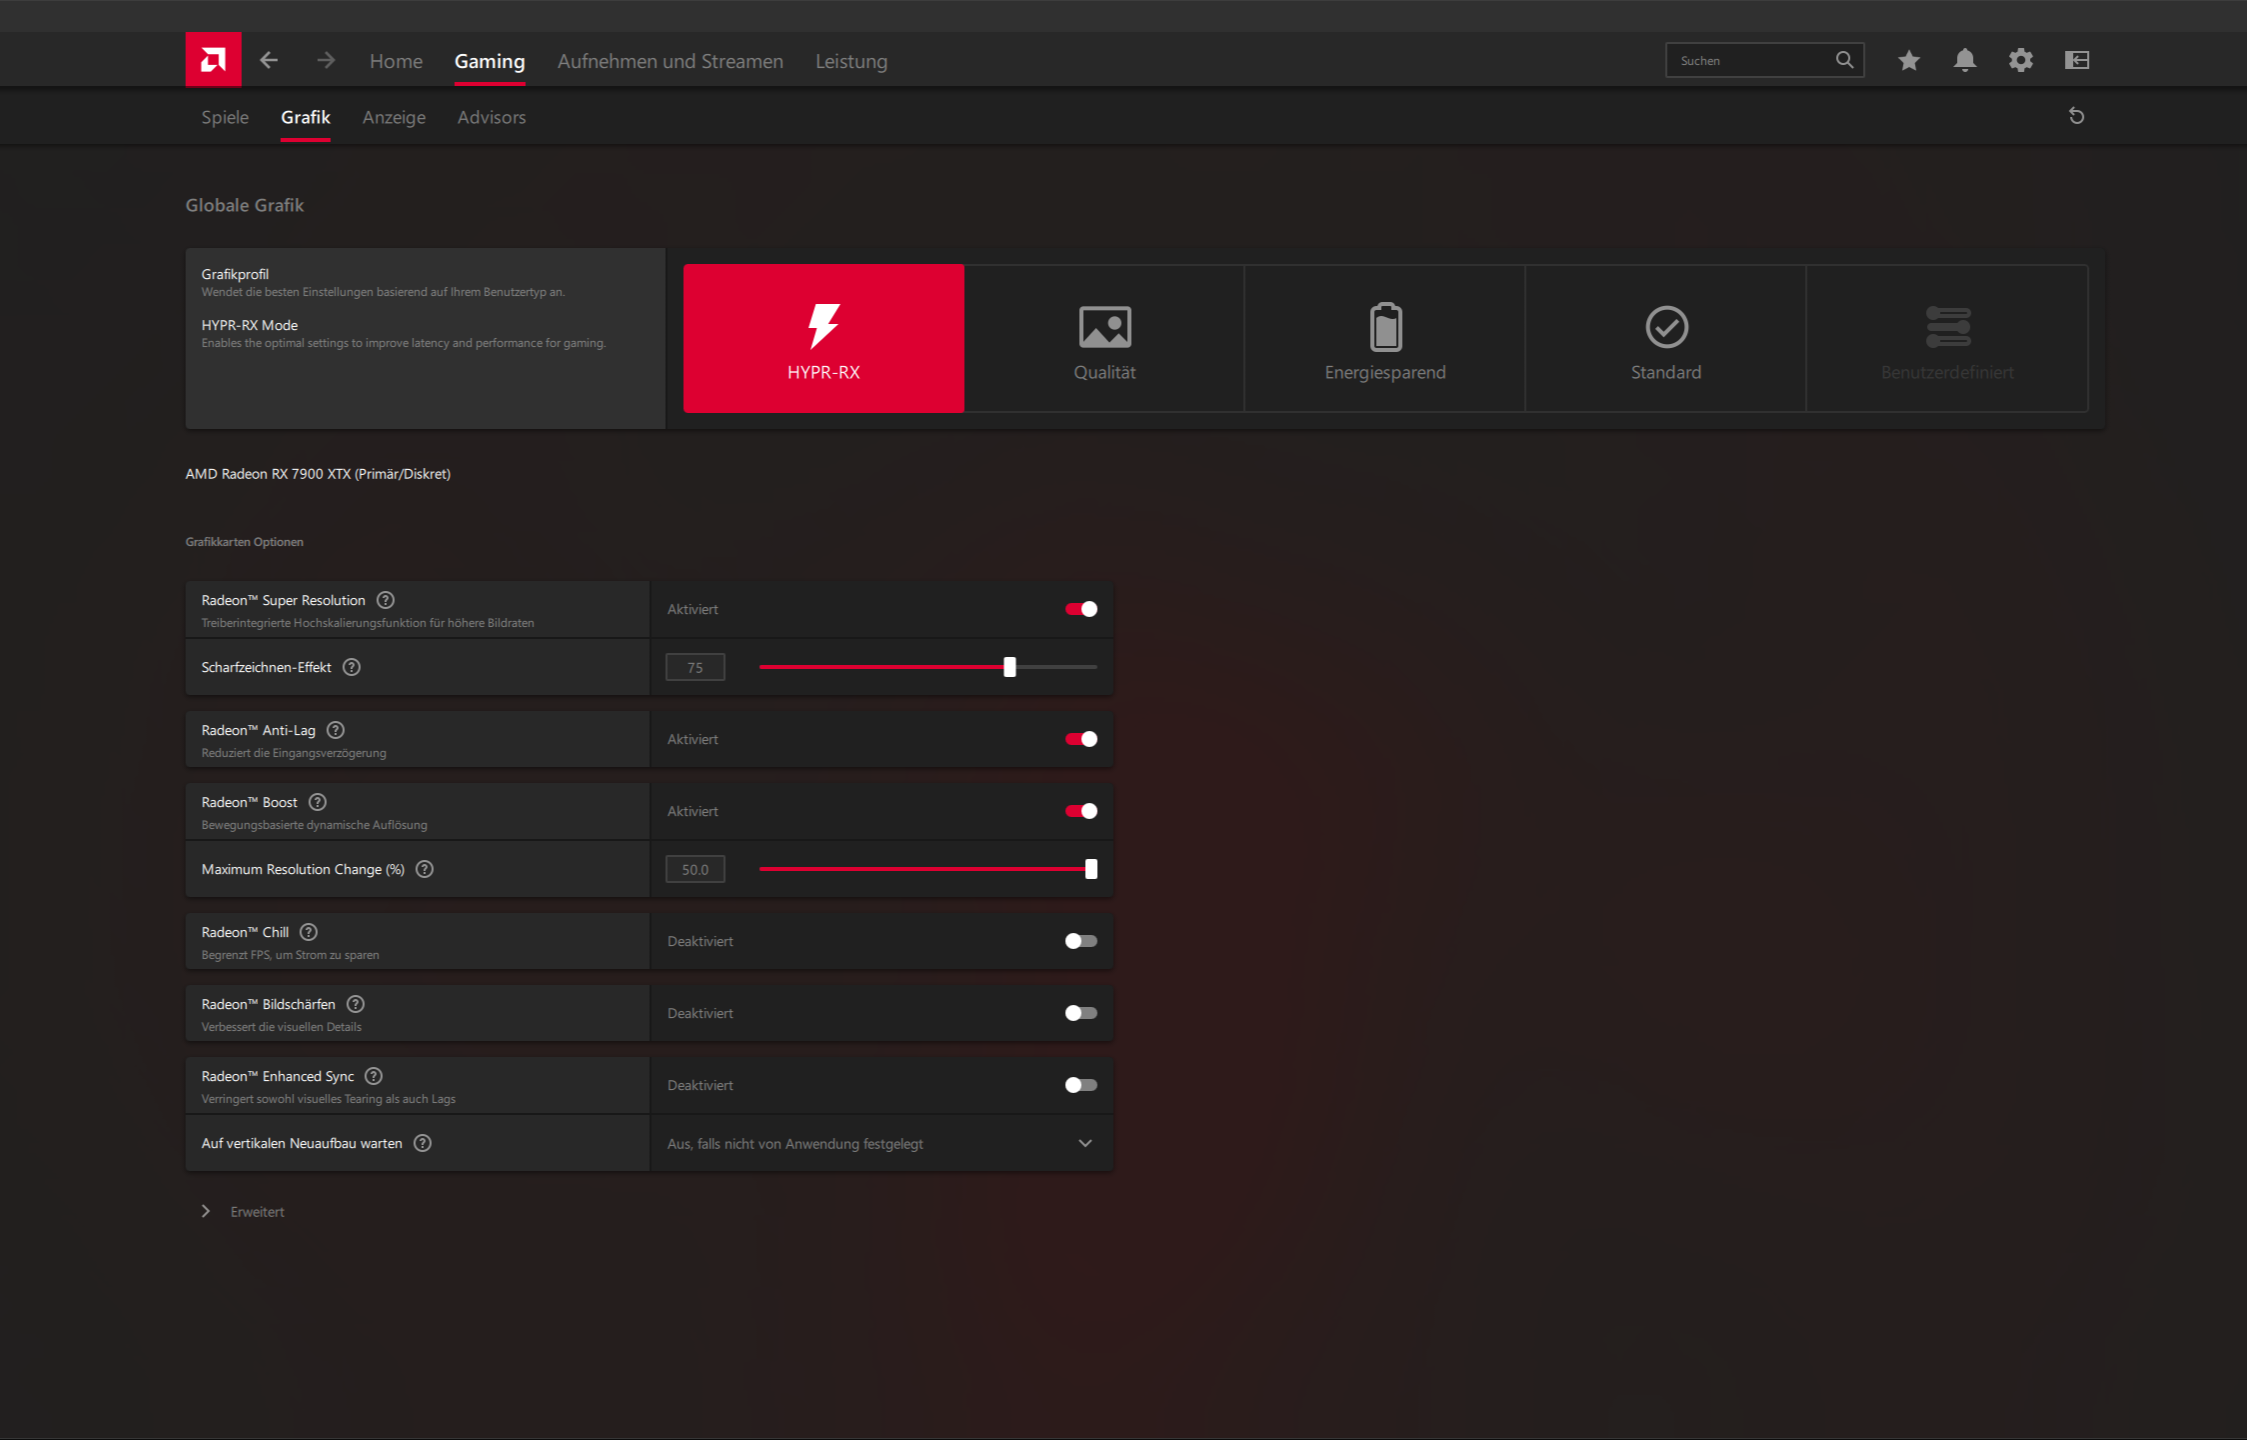Screen dimensions: 2247x1440
Task: Select the Qualität graphics profile
Action: point(1104,338)
